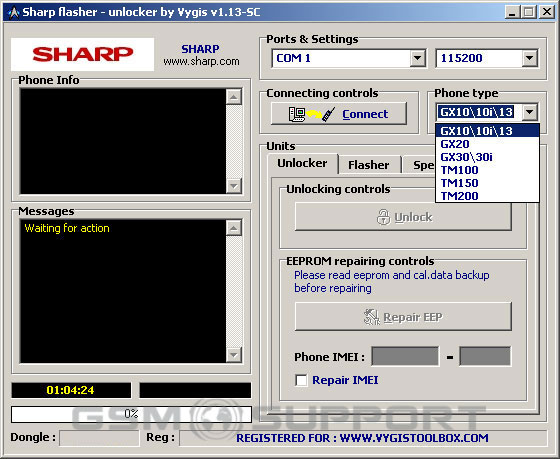
Task: Select TM200 phone type
Action: click(488, 196)
